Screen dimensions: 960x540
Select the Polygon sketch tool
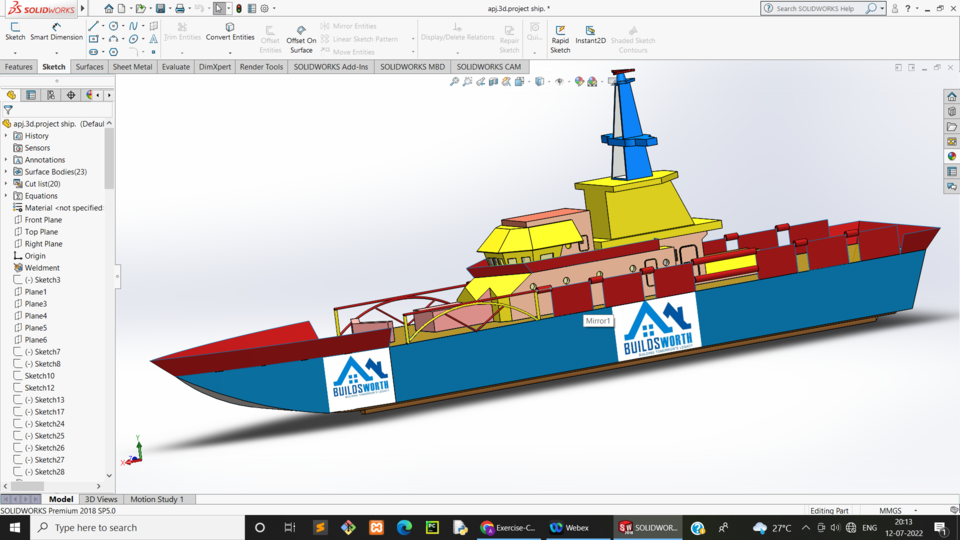(x=113, y=52)
